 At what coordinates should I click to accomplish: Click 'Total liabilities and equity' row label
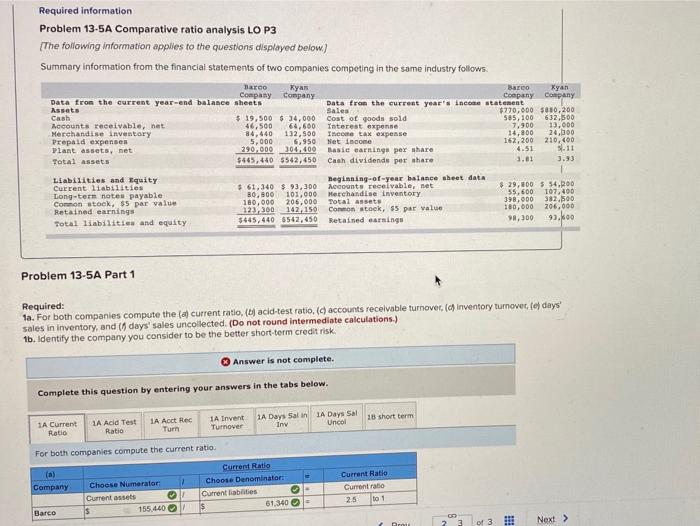tap(121, 223)
